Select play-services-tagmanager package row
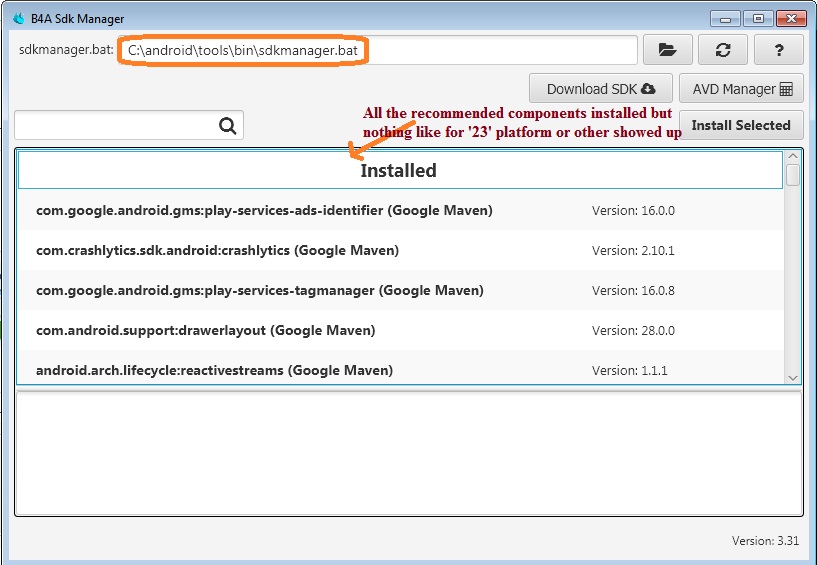This screenshot has width=817, height=565. [x=400, y=290]
